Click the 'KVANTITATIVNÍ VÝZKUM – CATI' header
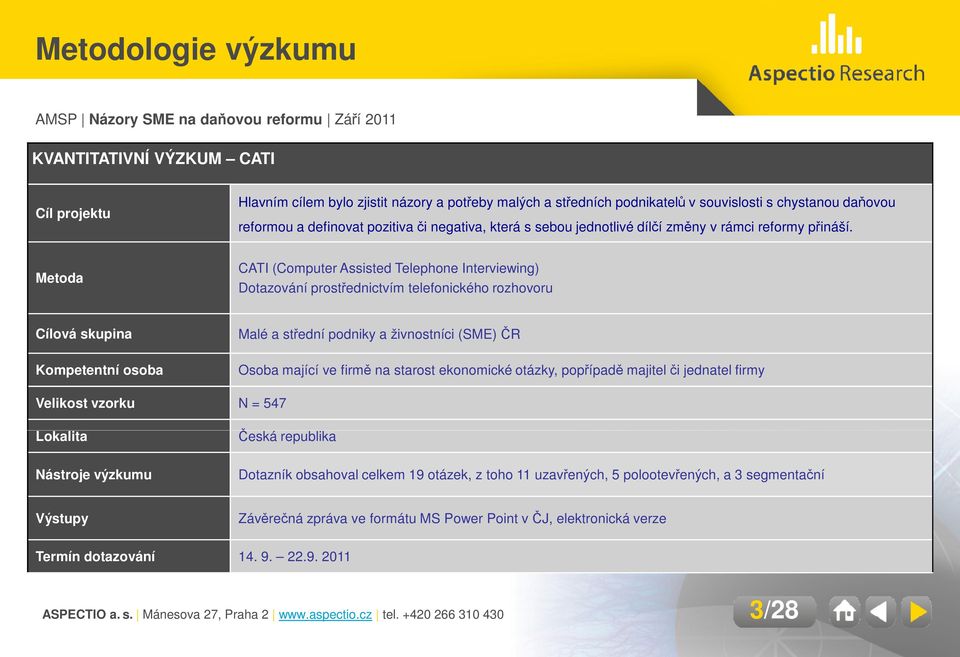 pyautogui.click(x=154, y=159)
